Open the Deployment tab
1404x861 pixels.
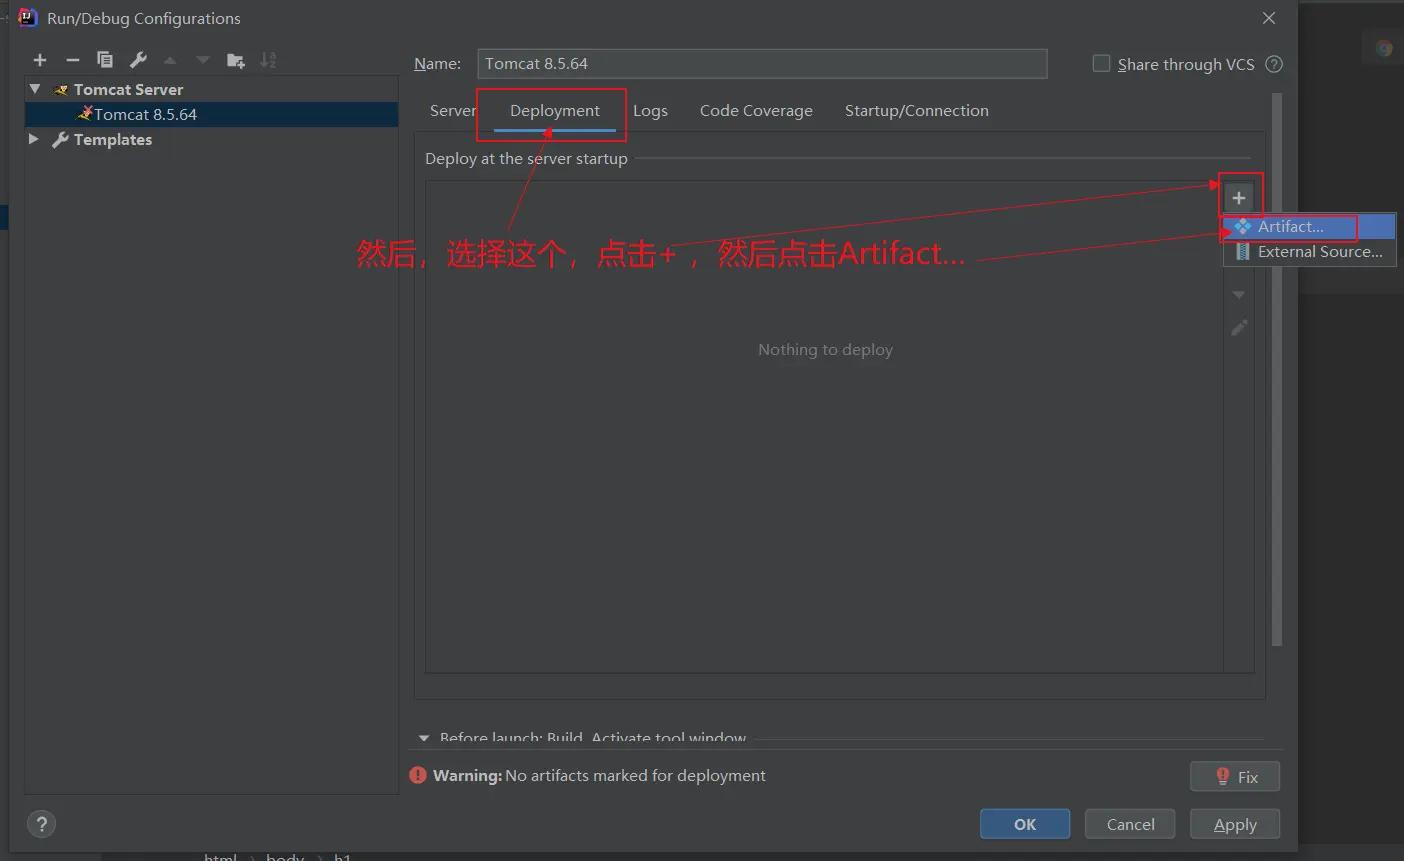pyautogui.click(x=555, y=111)
